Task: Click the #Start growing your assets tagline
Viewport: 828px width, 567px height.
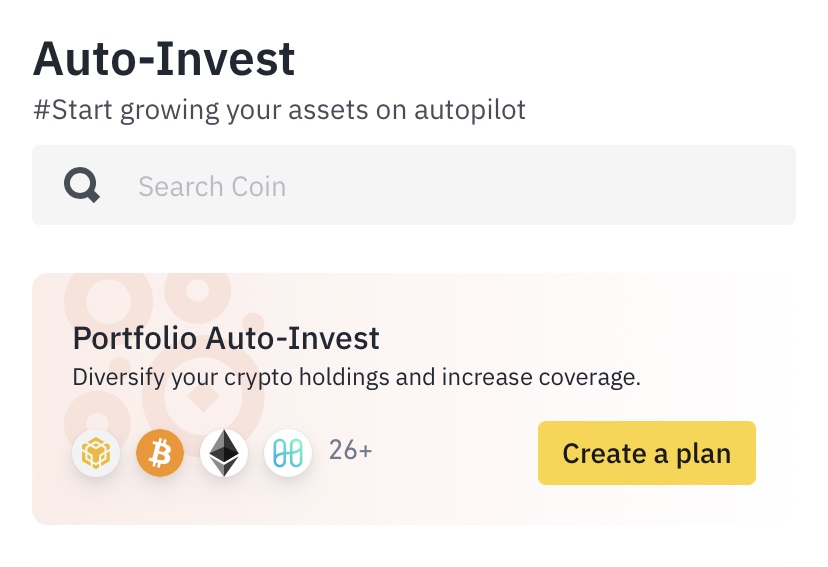Action: tap(279, 109)
